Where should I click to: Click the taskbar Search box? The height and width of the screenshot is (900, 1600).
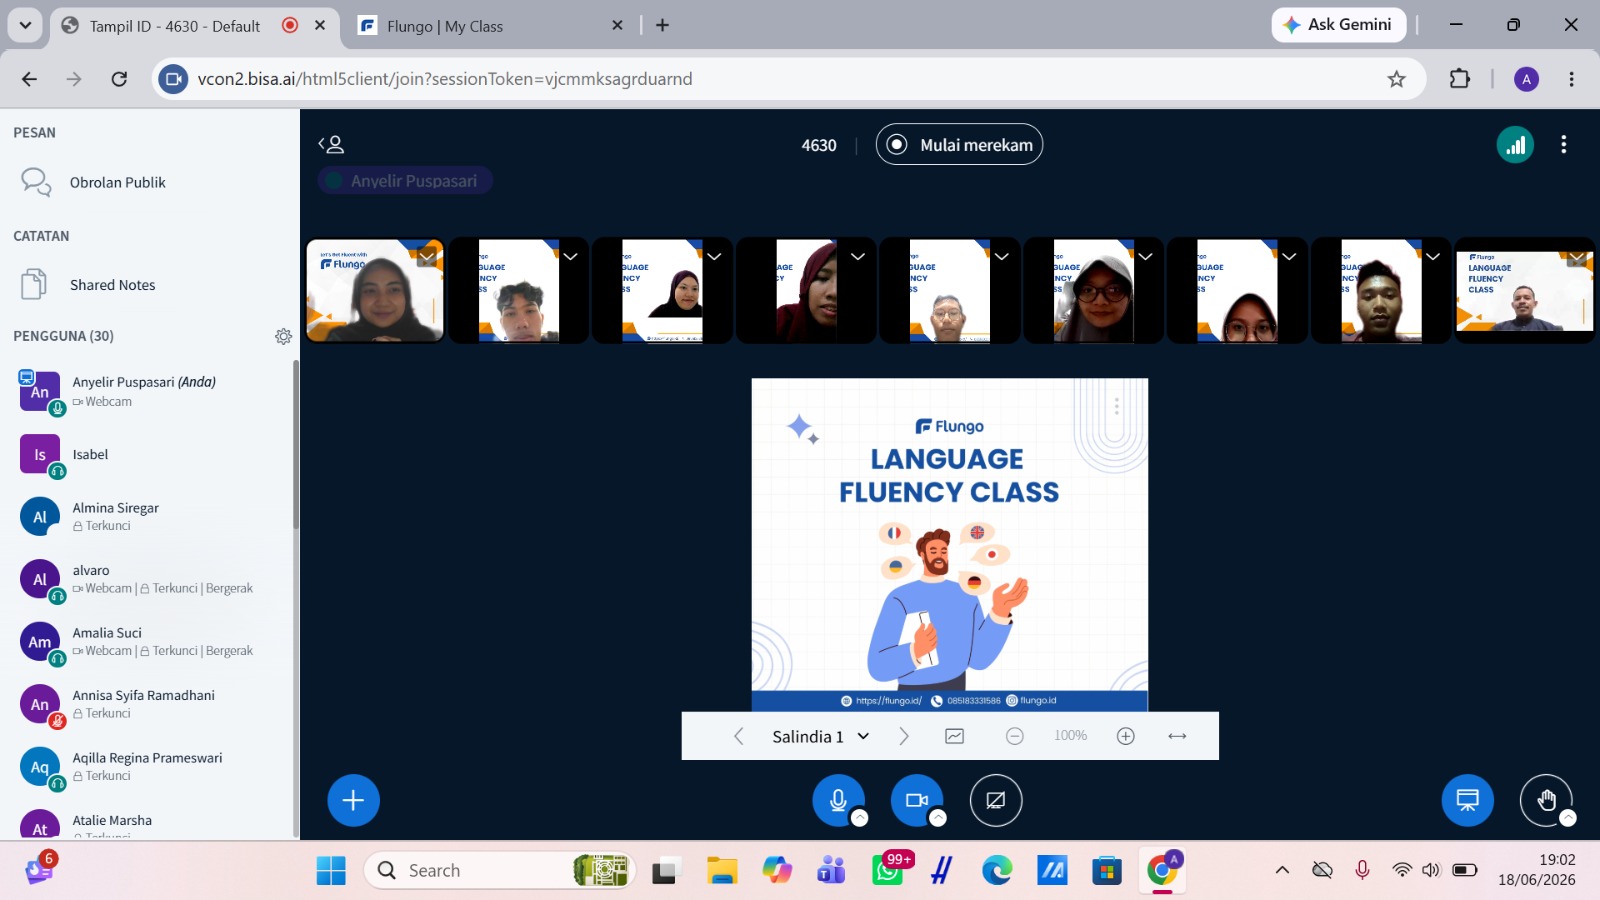[500, 871]
